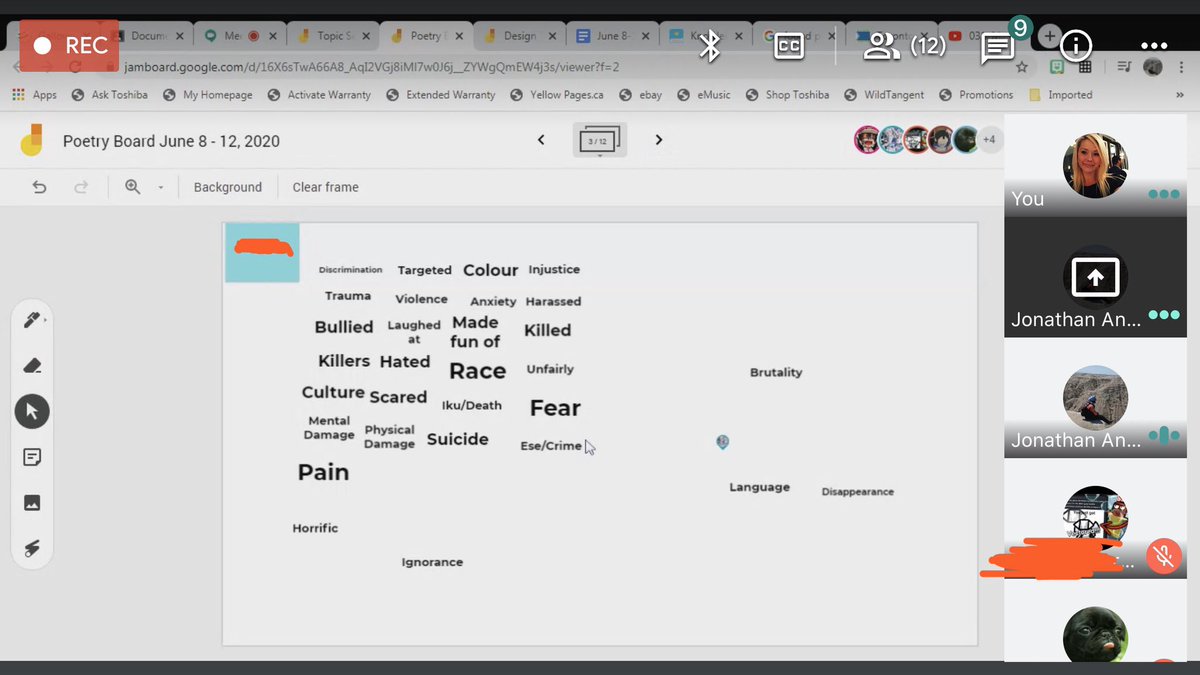Screen dimensions: 1200x675
Task: Select the word "Ignorance" on the board
Action: coord(432,562)
